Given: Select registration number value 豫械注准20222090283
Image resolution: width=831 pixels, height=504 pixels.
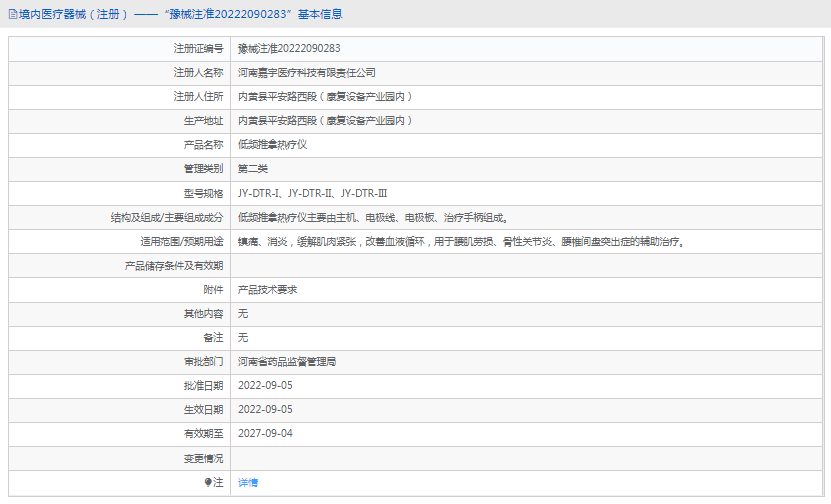Looking at the screenshot, I should coord(289,48).
